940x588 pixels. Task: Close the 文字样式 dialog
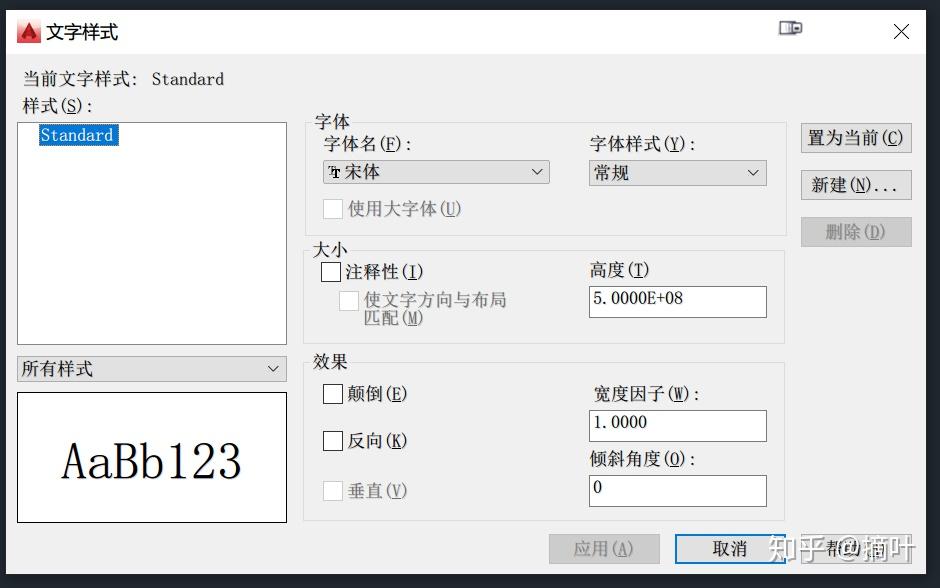pos(901,31)
